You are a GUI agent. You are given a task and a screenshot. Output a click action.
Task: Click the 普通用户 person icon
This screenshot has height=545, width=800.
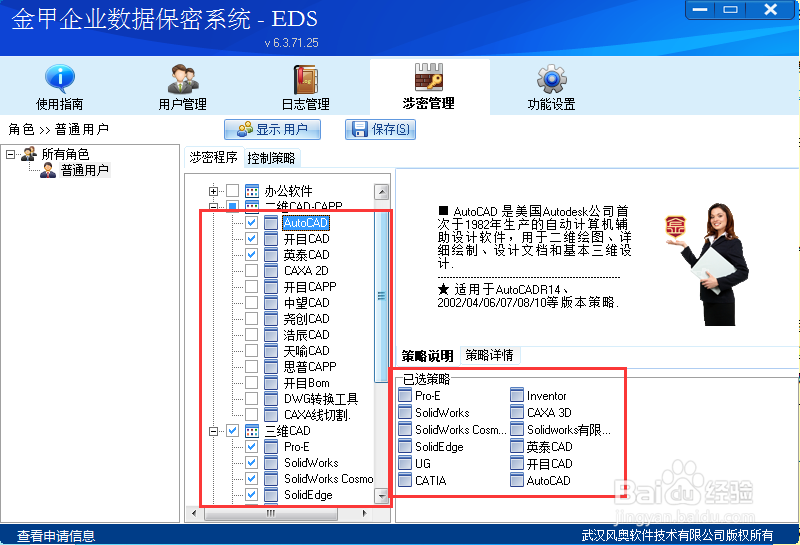[x=48, y=170]
